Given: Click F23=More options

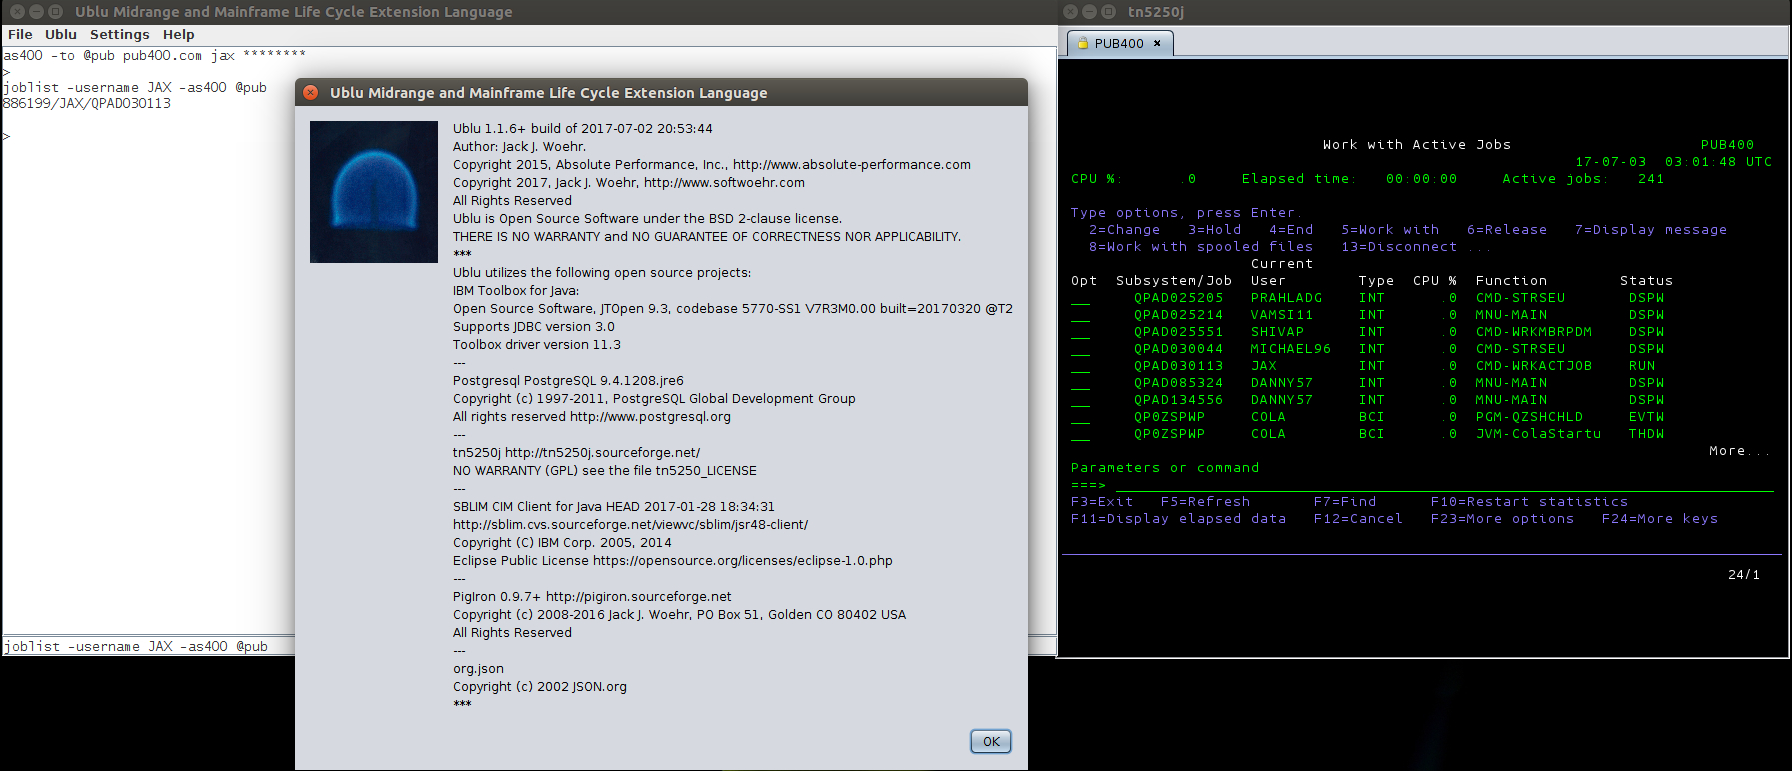Looking at the screenshot, I should [1502, 519].
